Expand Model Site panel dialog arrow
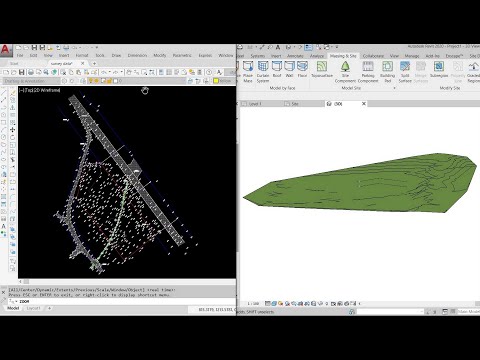The image size is (480, 360). pos(395,88)
